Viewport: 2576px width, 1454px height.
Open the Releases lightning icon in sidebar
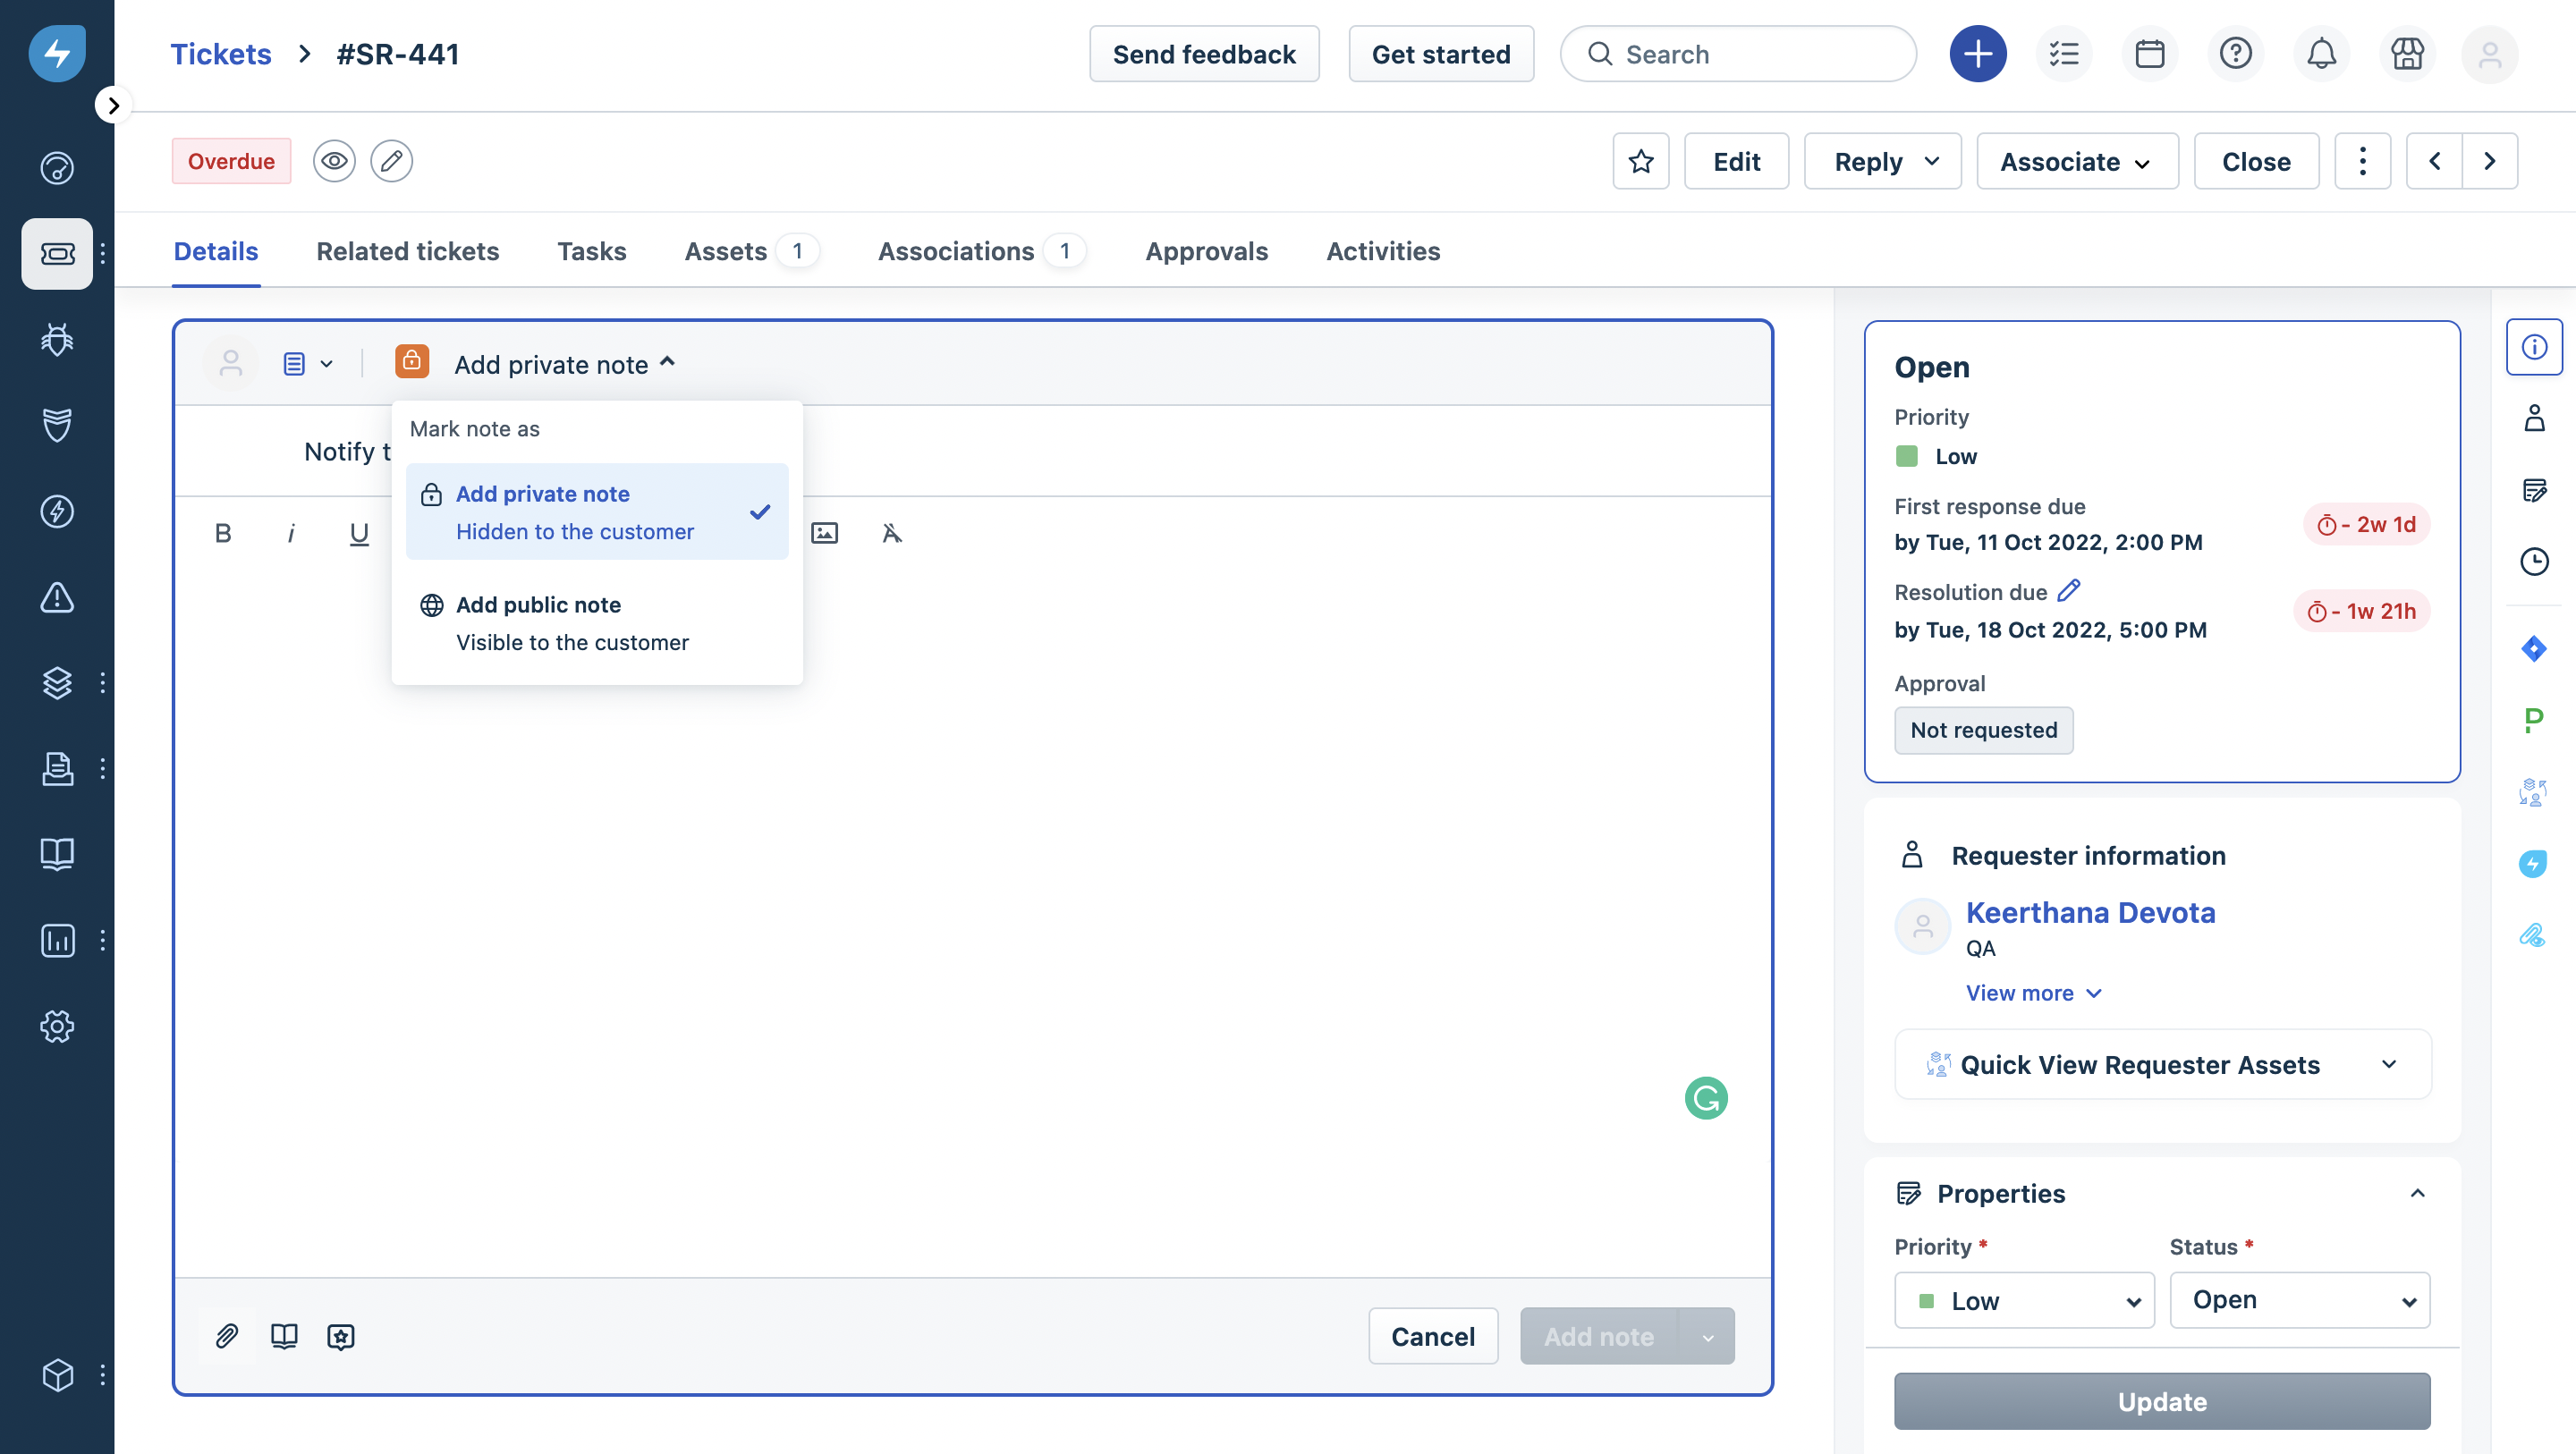pos(57,511)
